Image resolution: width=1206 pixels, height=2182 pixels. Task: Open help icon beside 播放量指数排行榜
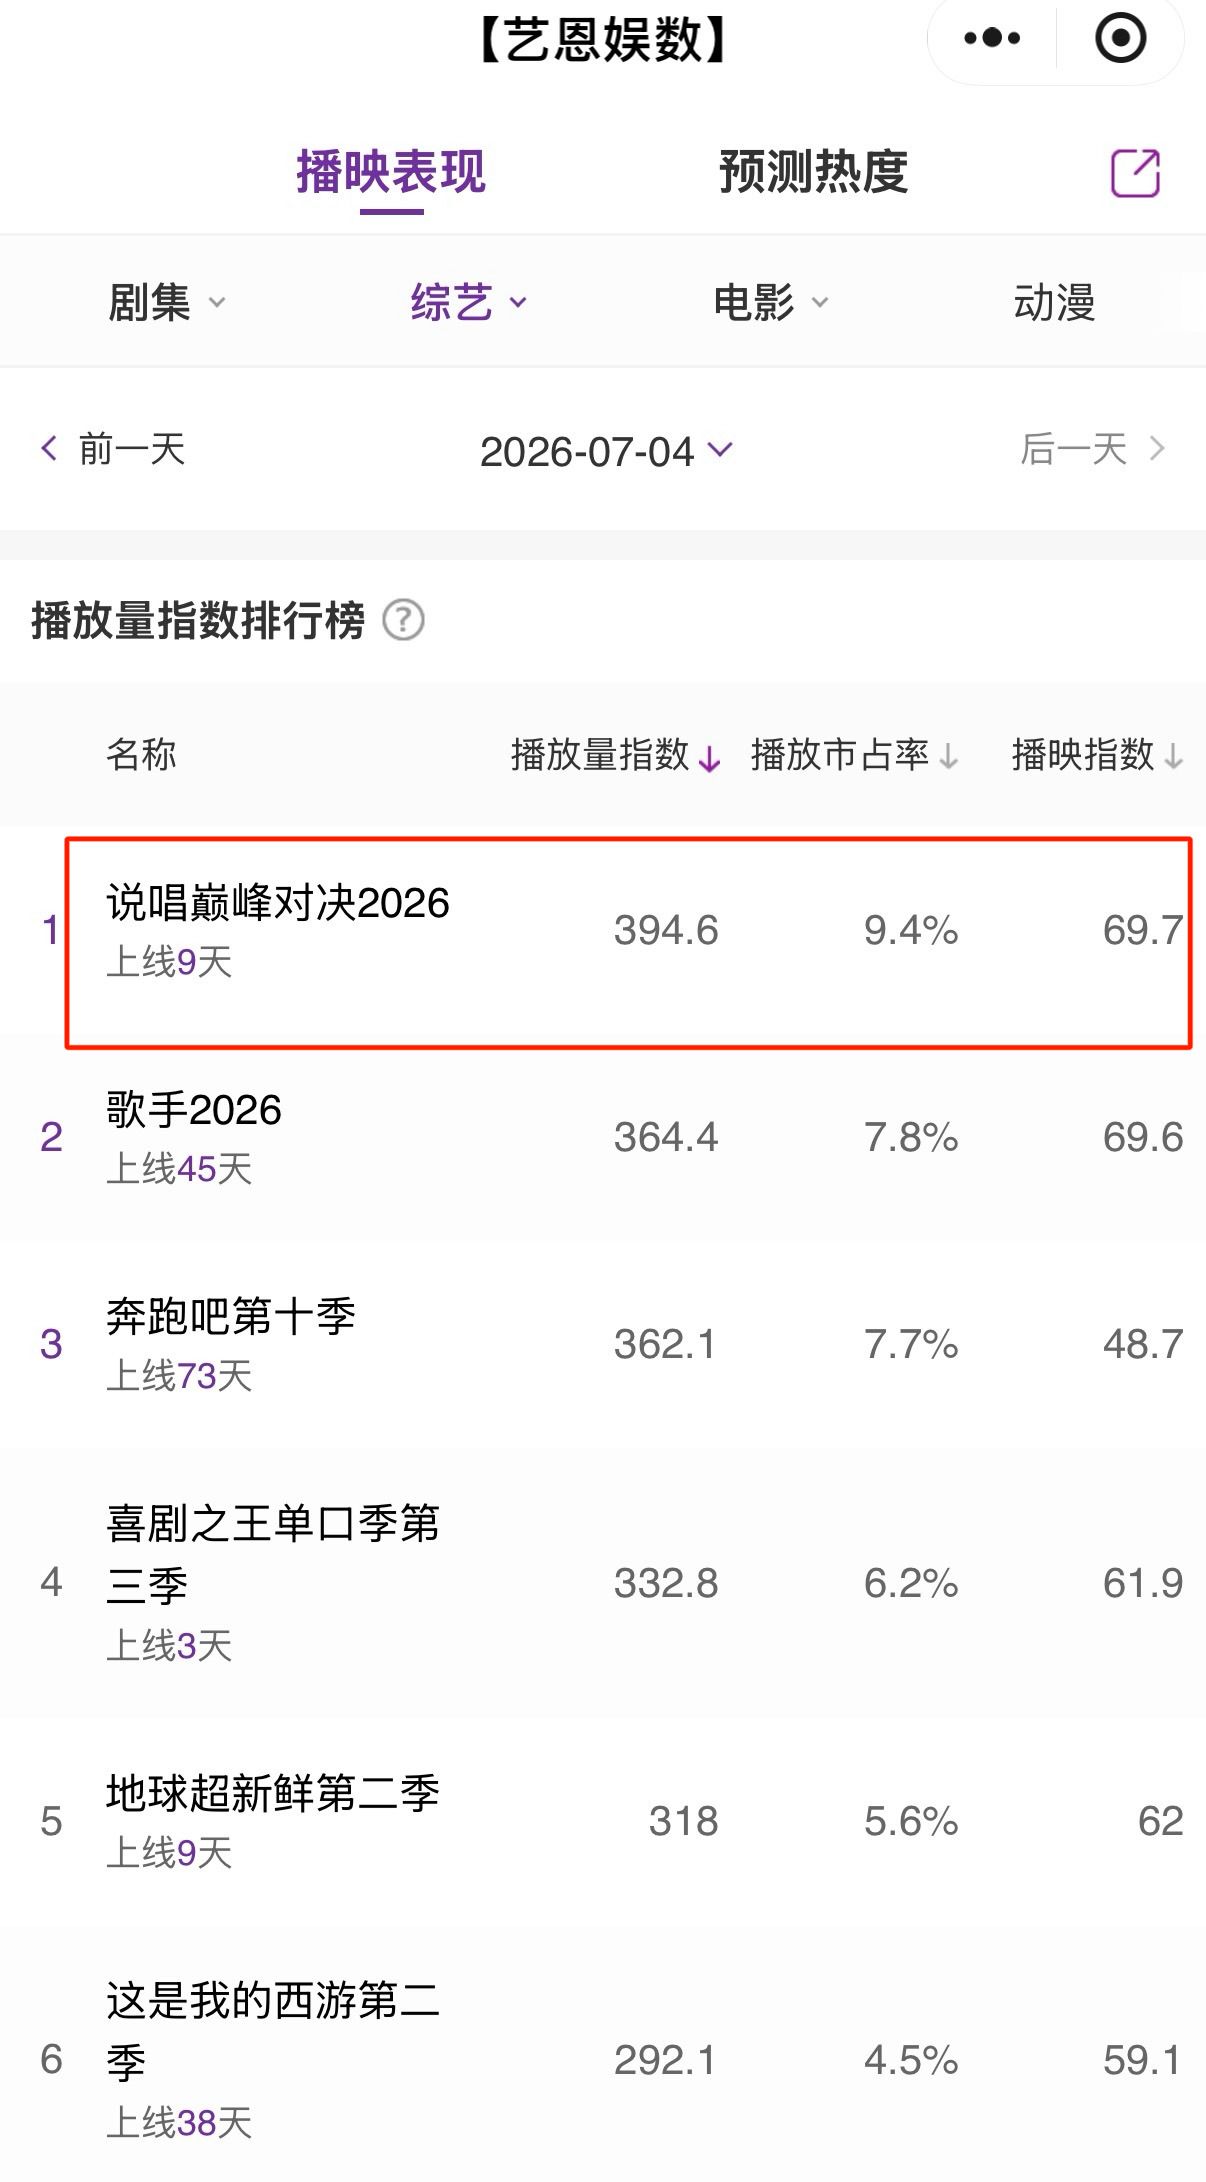[x=404, y=620]
